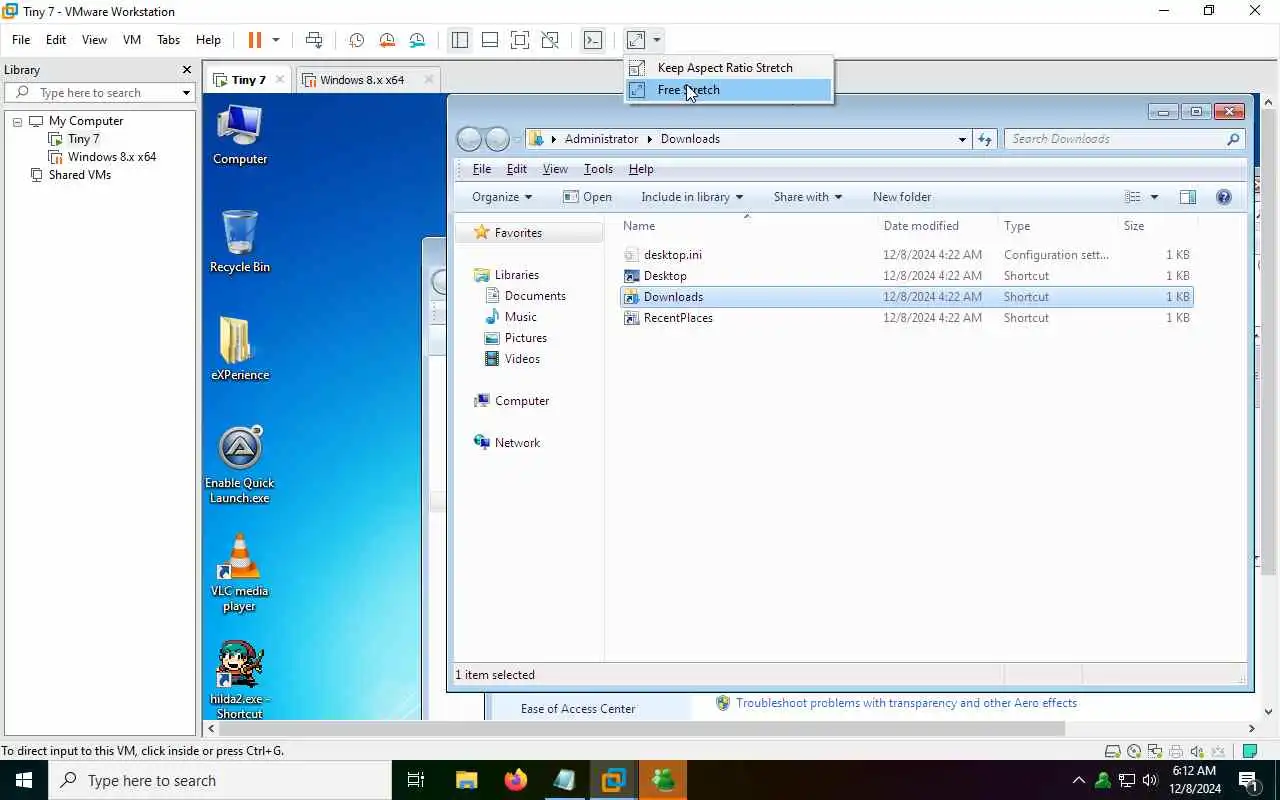The width and height of the screenshot is (1280, 800).
Task: Select the RecentPlaces shortcut
Action: tap(906, 318)
